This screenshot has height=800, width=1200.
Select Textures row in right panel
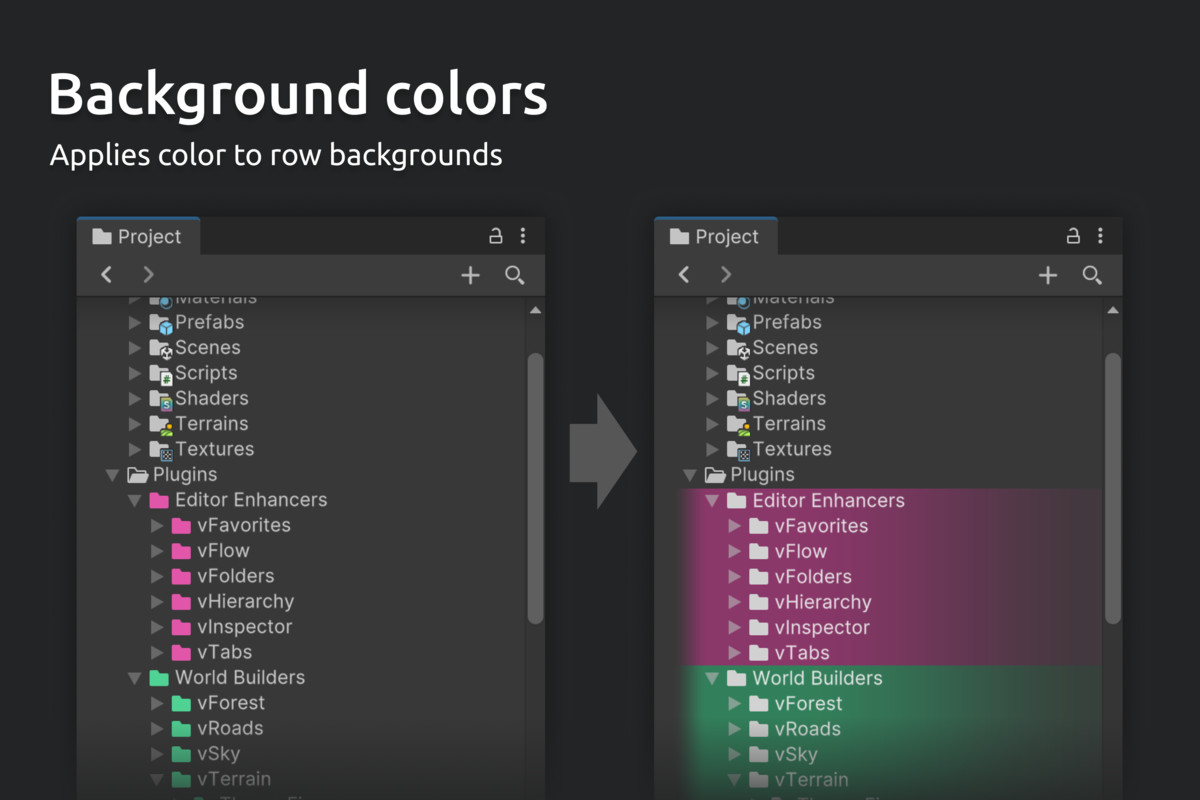click(879, 449)
